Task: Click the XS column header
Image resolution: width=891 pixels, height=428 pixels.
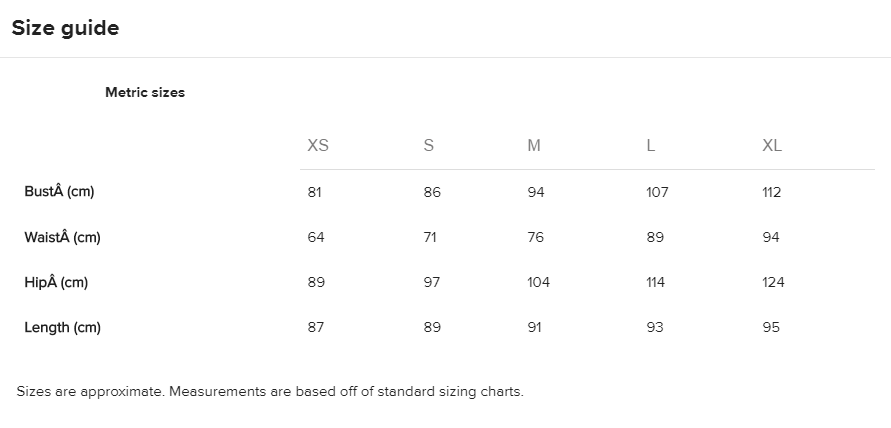Action: [x=318, y=146]
